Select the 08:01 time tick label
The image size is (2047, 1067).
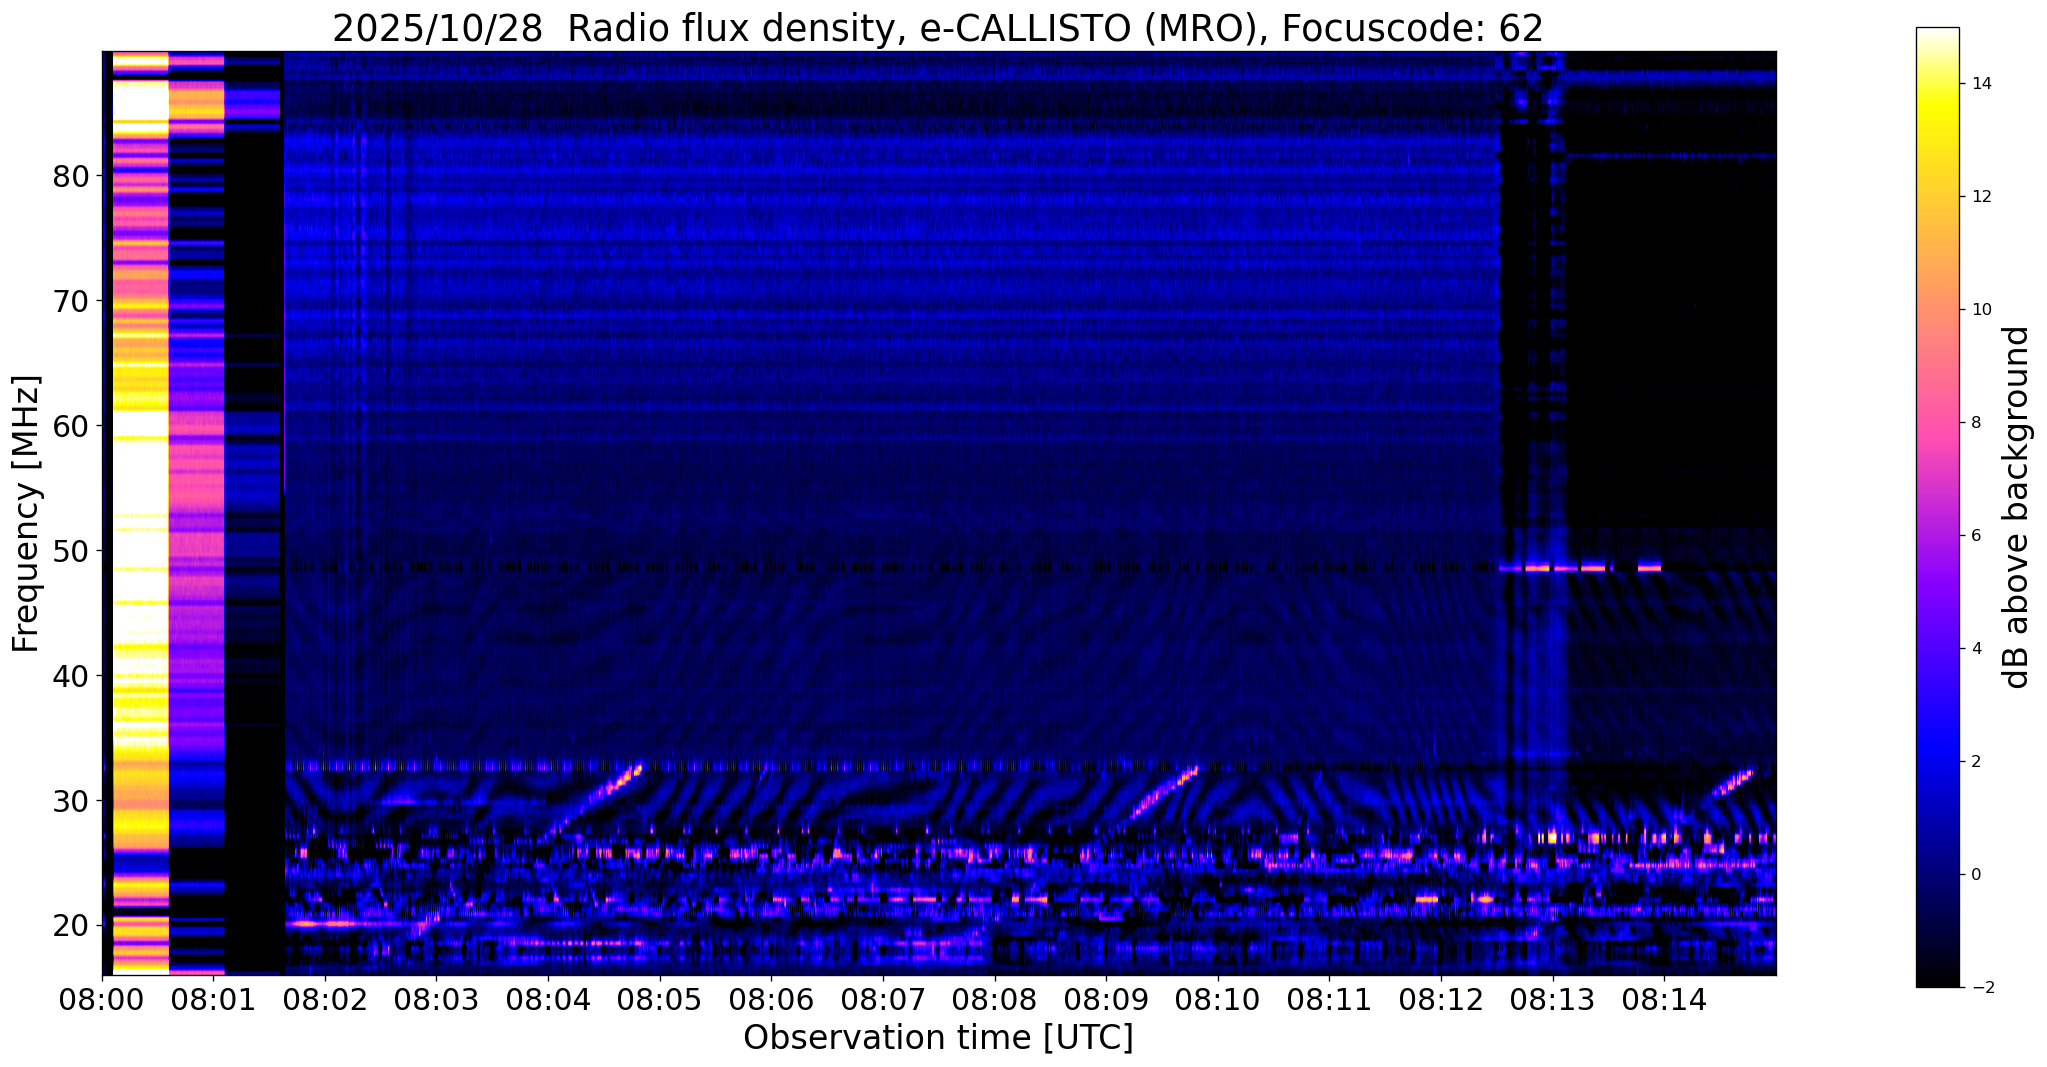[x=213, y=999]
